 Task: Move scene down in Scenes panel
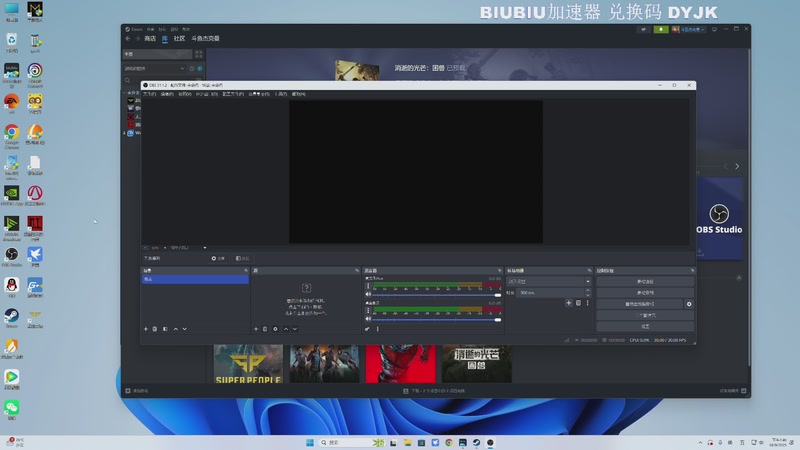click(x=185, y=329)
